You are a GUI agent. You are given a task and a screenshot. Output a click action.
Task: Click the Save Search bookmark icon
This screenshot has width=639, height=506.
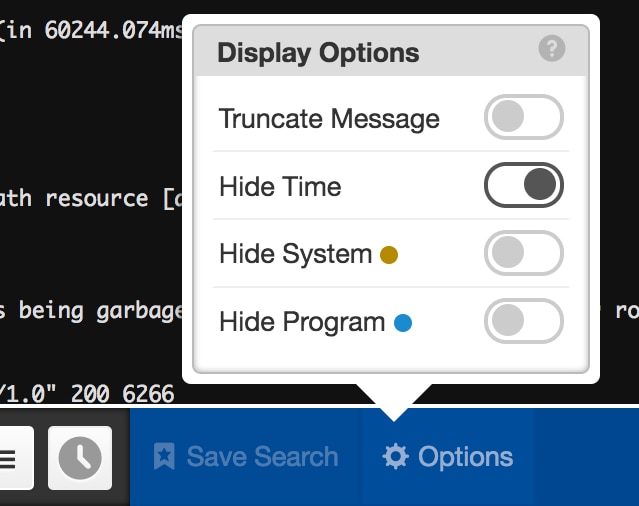coord(164,456)
